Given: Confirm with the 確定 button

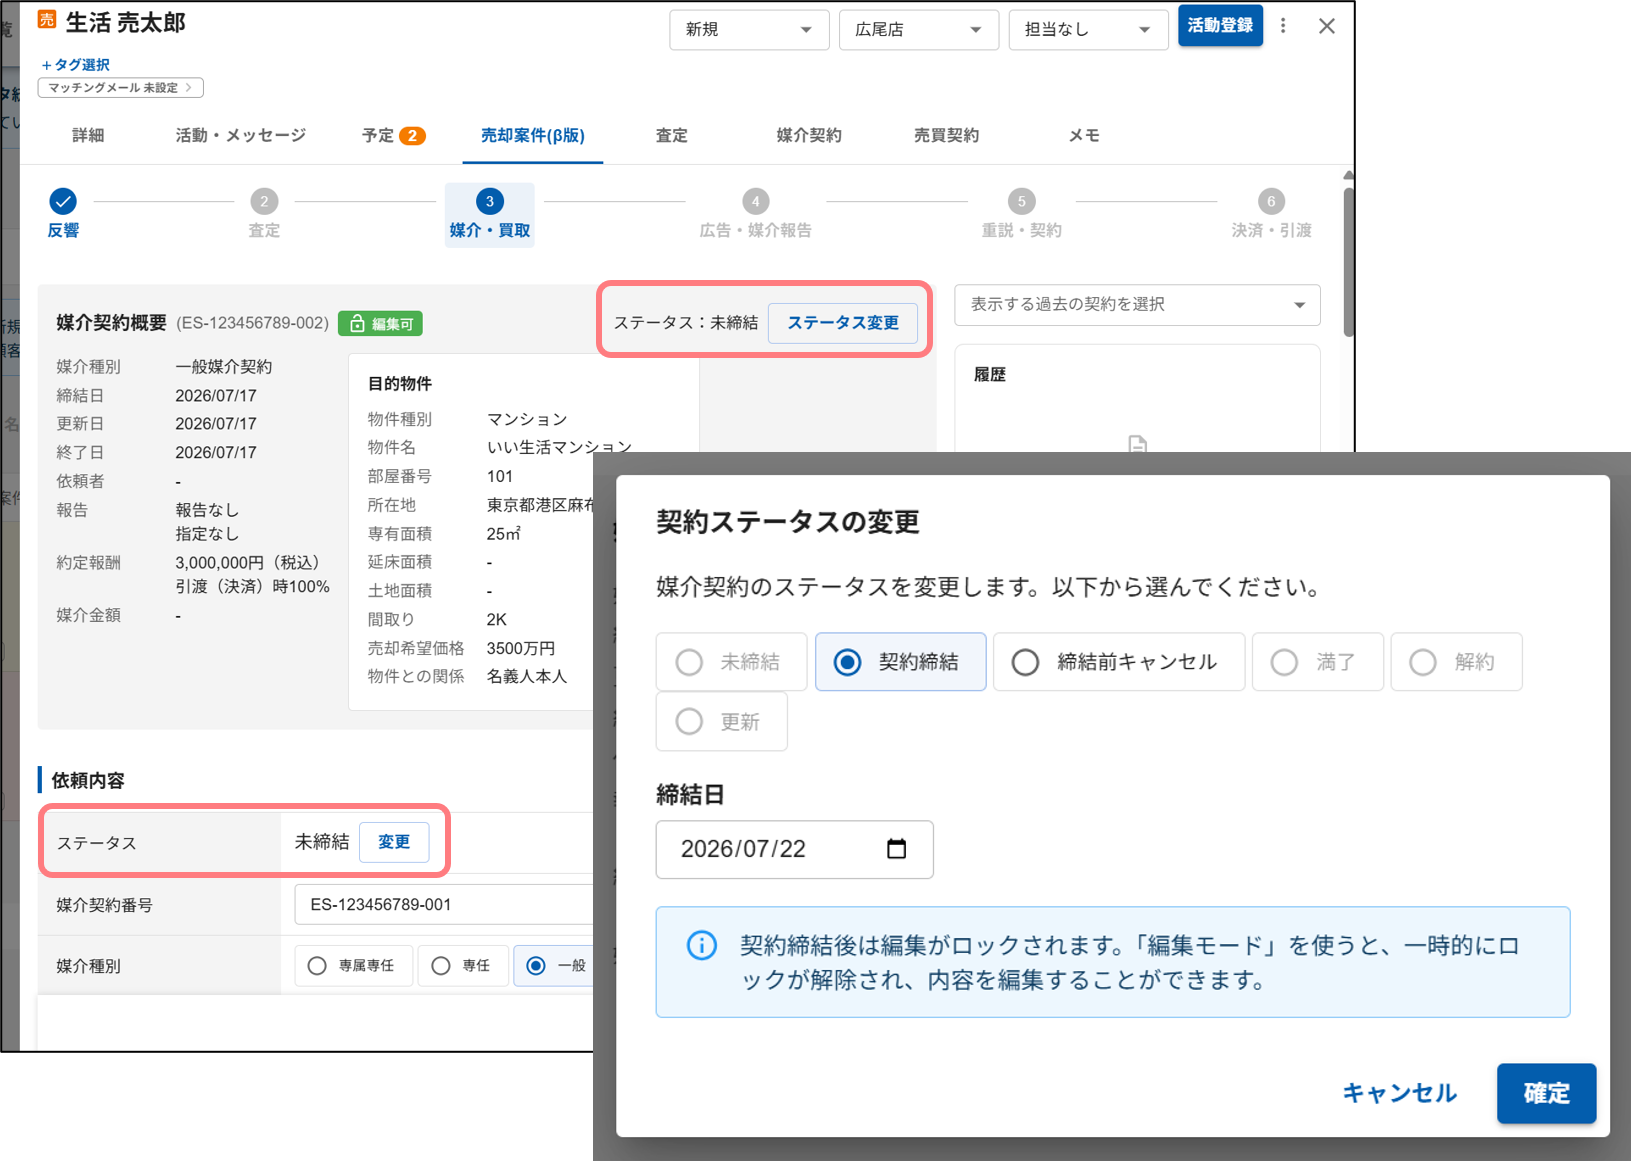Looking at the screenshot, I should [1546, 1093].
